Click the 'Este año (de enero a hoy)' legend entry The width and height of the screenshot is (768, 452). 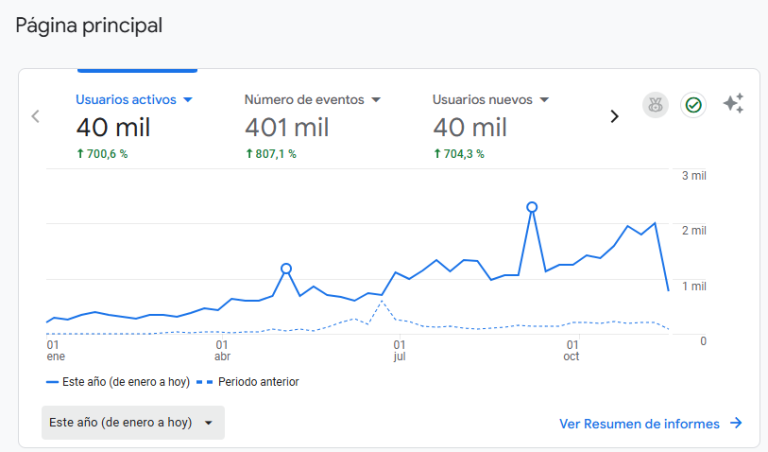point(118,382)
